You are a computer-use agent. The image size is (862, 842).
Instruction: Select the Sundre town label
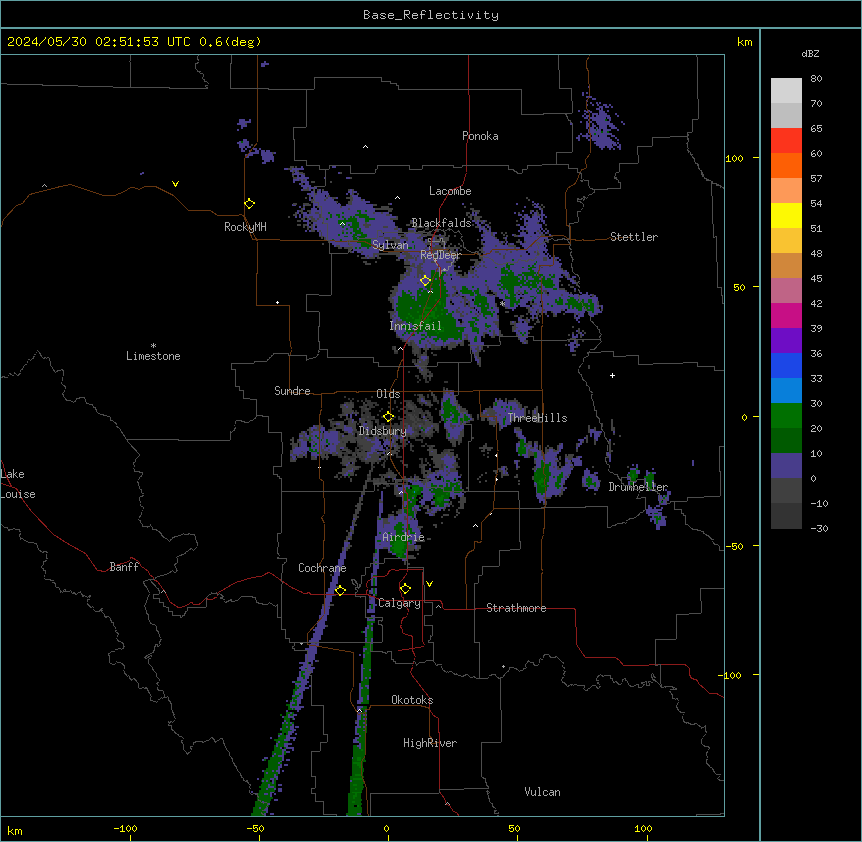click(x=292, y=391)
